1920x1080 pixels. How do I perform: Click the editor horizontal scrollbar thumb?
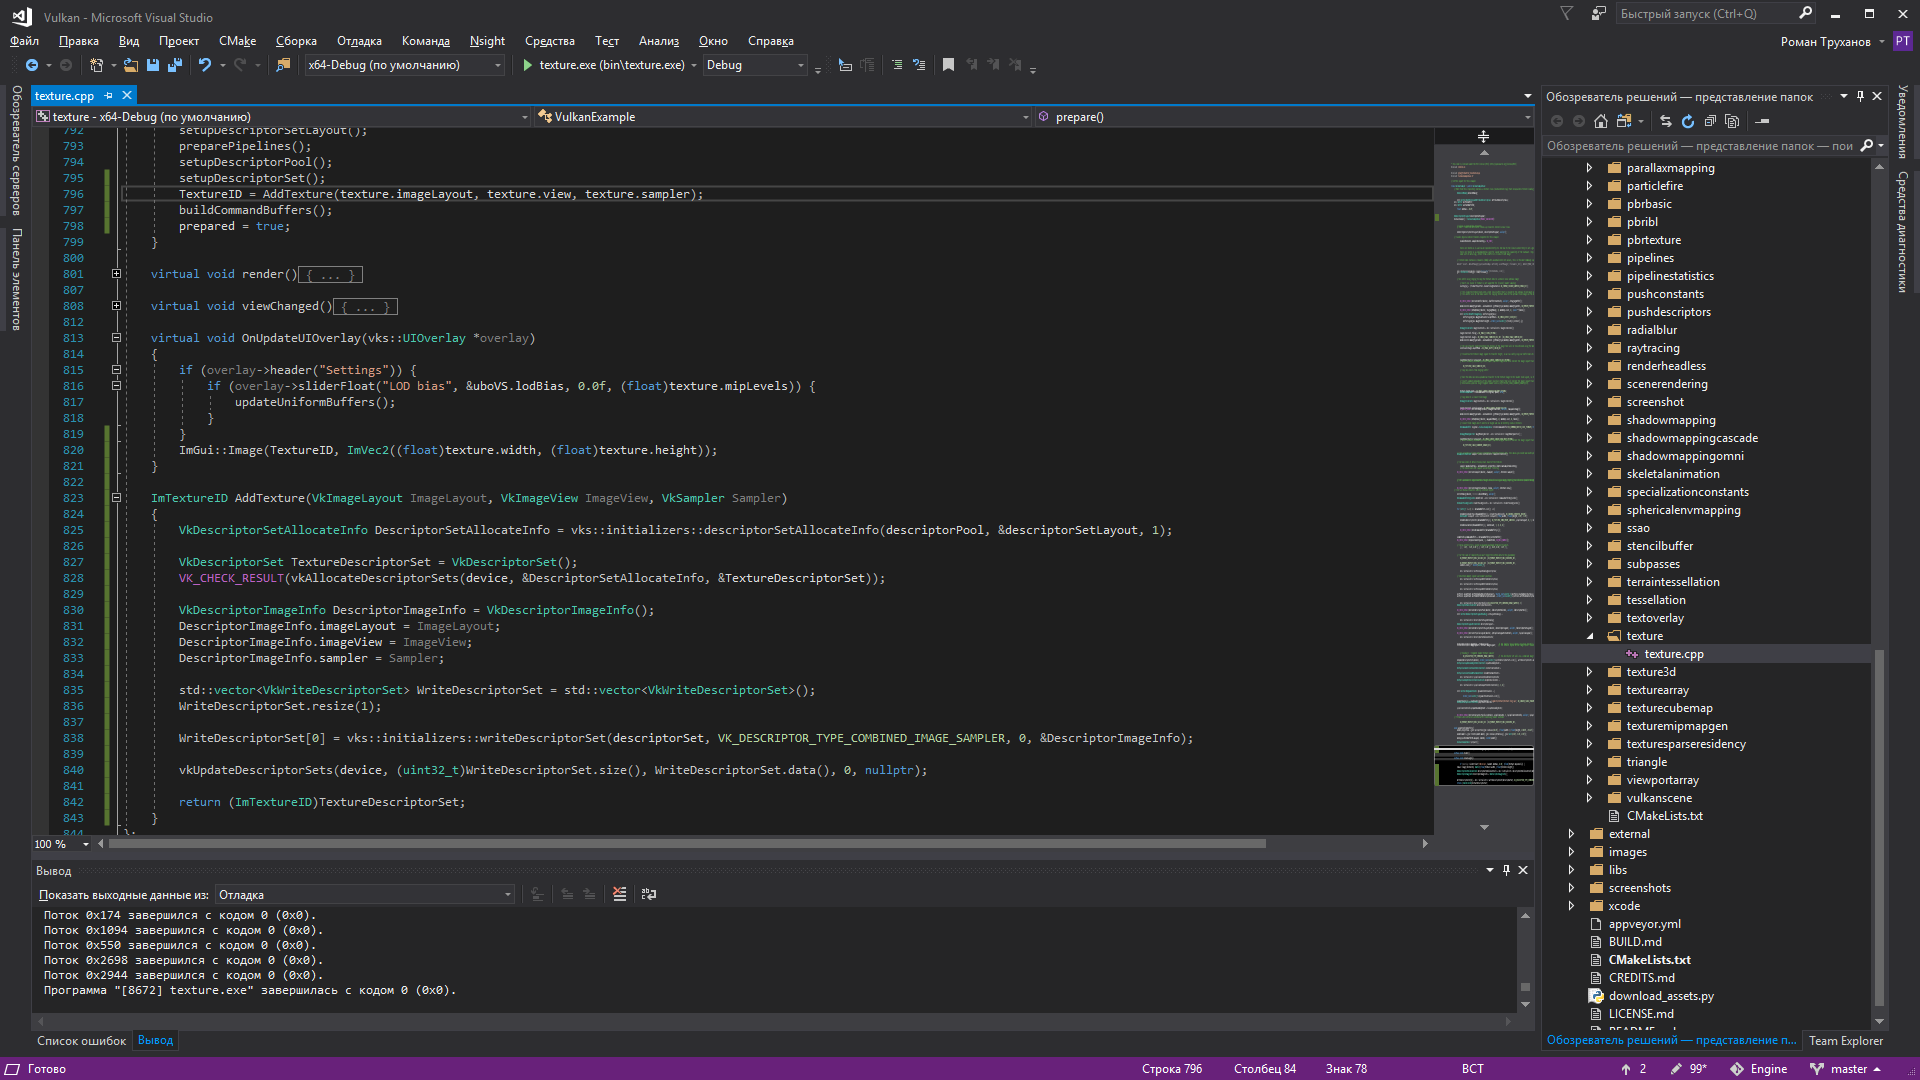pos(687,844)
